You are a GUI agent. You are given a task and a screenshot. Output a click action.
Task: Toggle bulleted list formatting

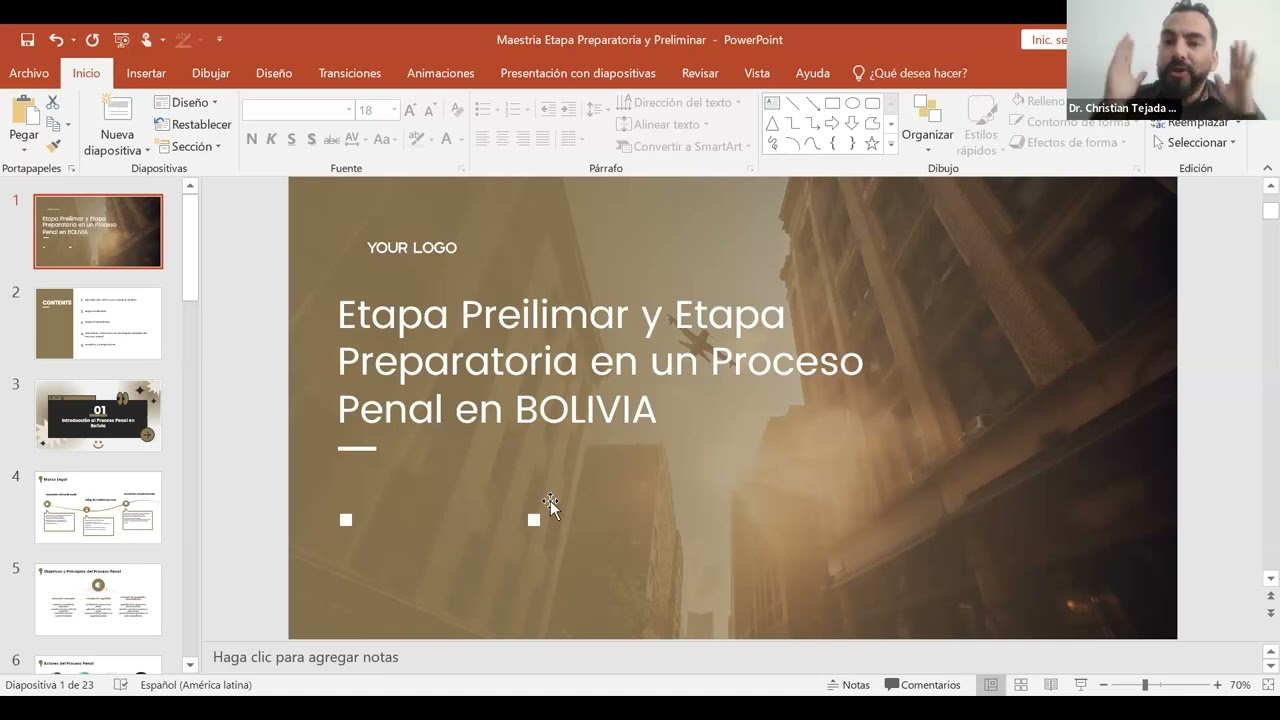click(485, 110)
